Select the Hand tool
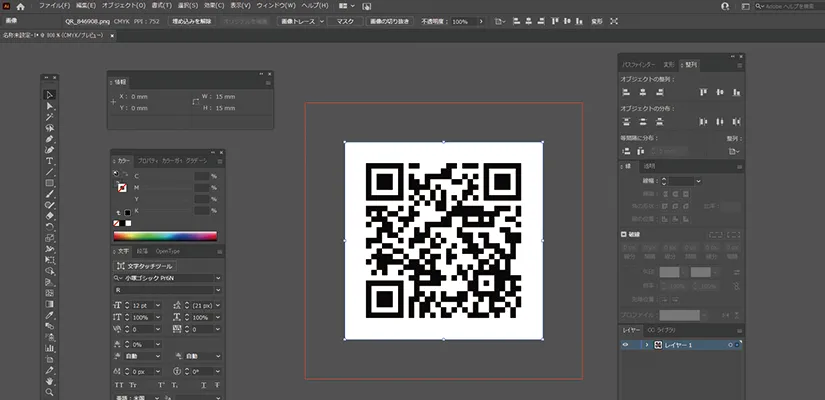This screenshot has height=400, width=825. pos(49,381)
